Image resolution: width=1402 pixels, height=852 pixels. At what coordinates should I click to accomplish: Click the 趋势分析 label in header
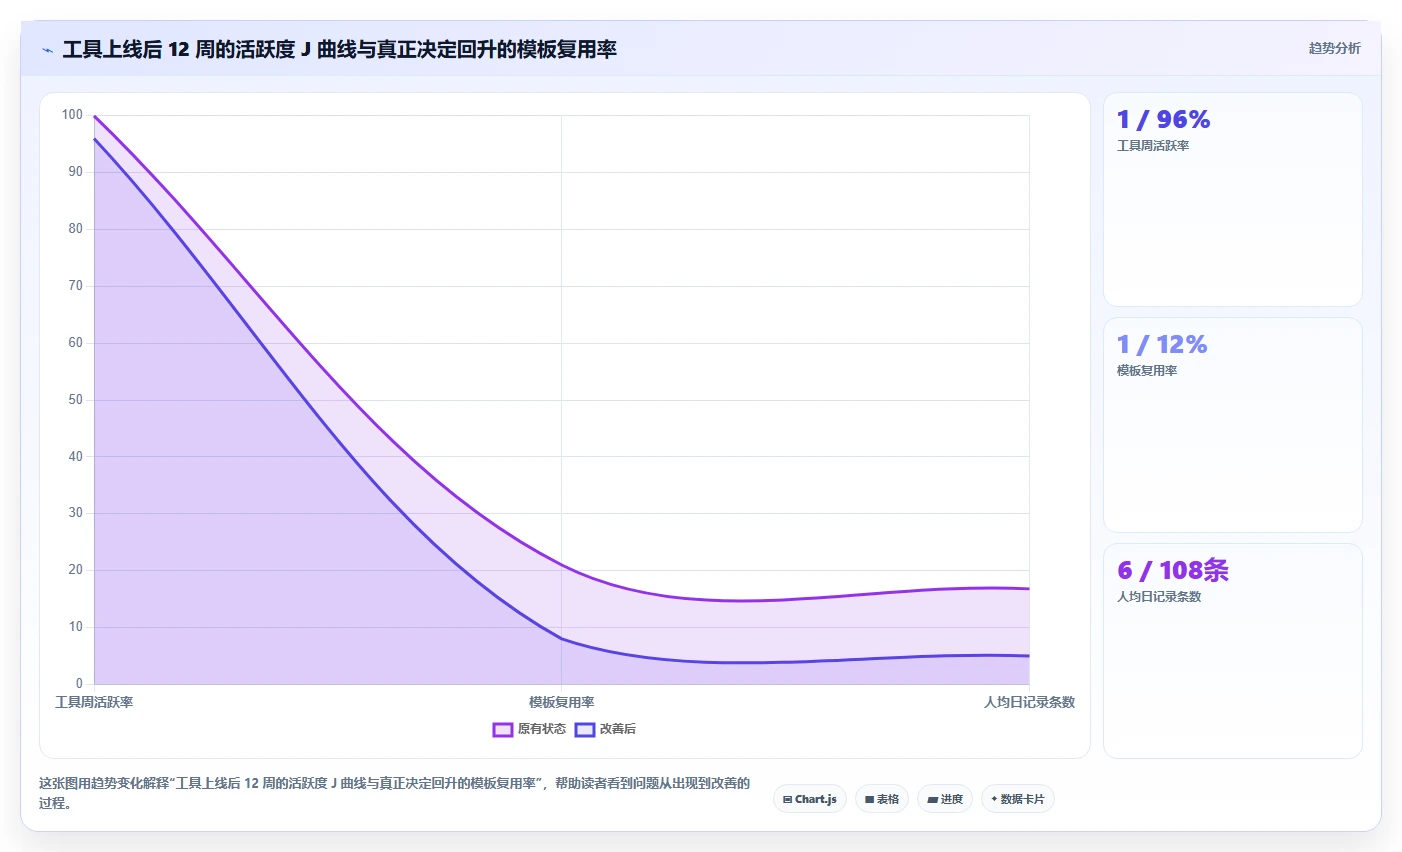(1335, 48)
